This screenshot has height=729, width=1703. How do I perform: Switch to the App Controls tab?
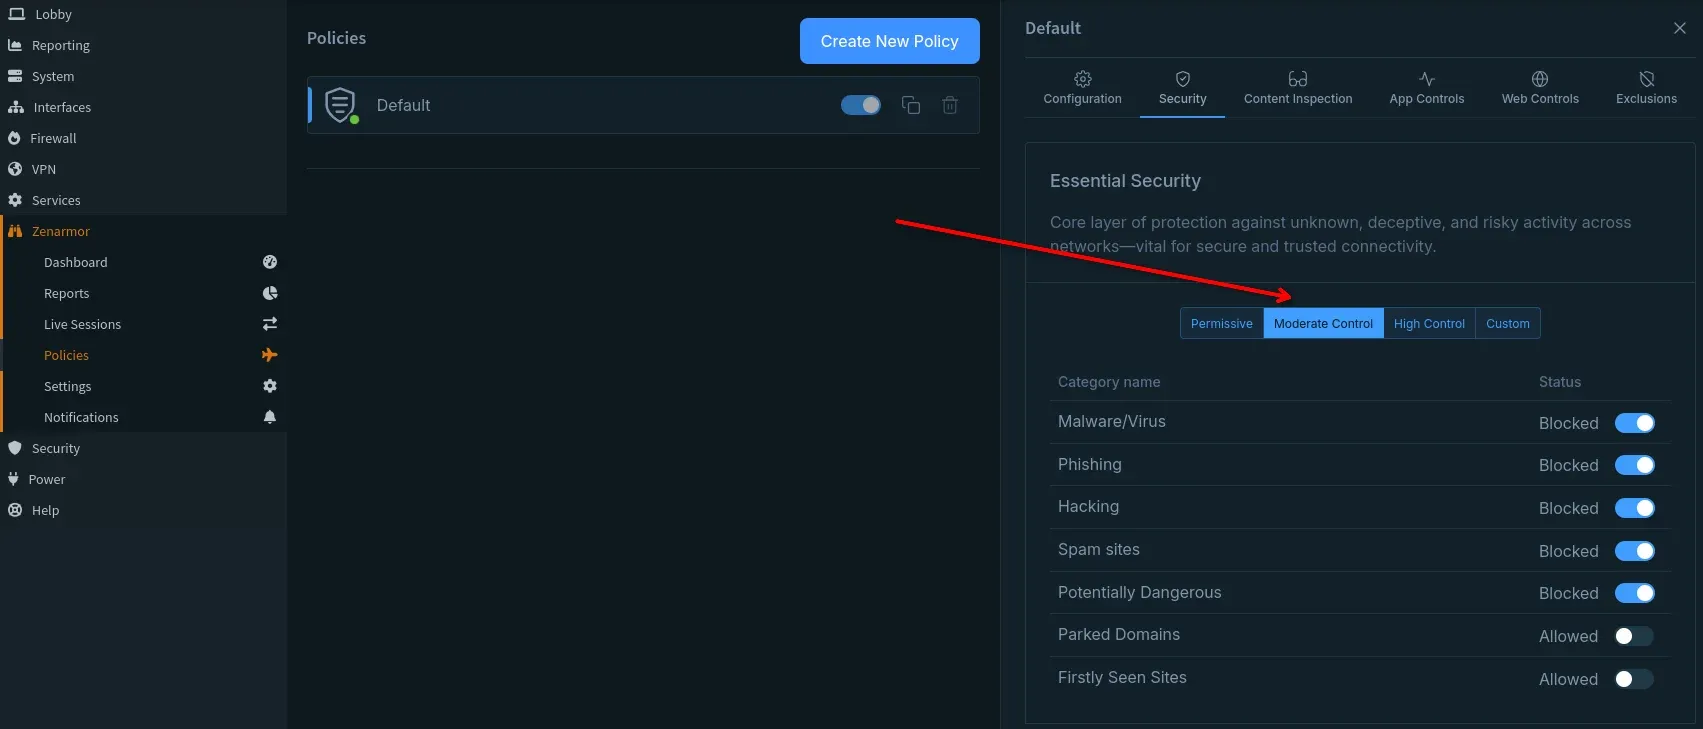coord(1426,88)
